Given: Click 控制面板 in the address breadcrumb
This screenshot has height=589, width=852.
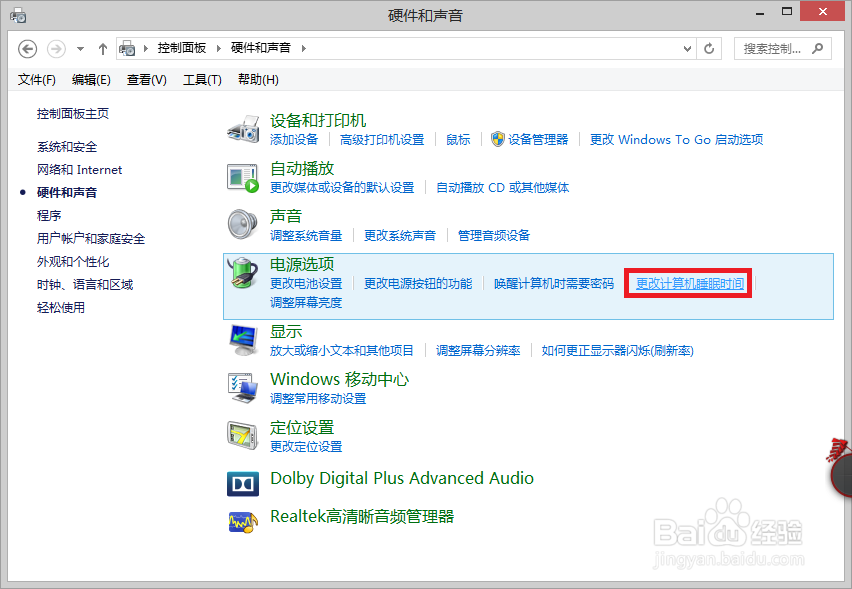Looking at the screenshot, I should coord(181,48).
